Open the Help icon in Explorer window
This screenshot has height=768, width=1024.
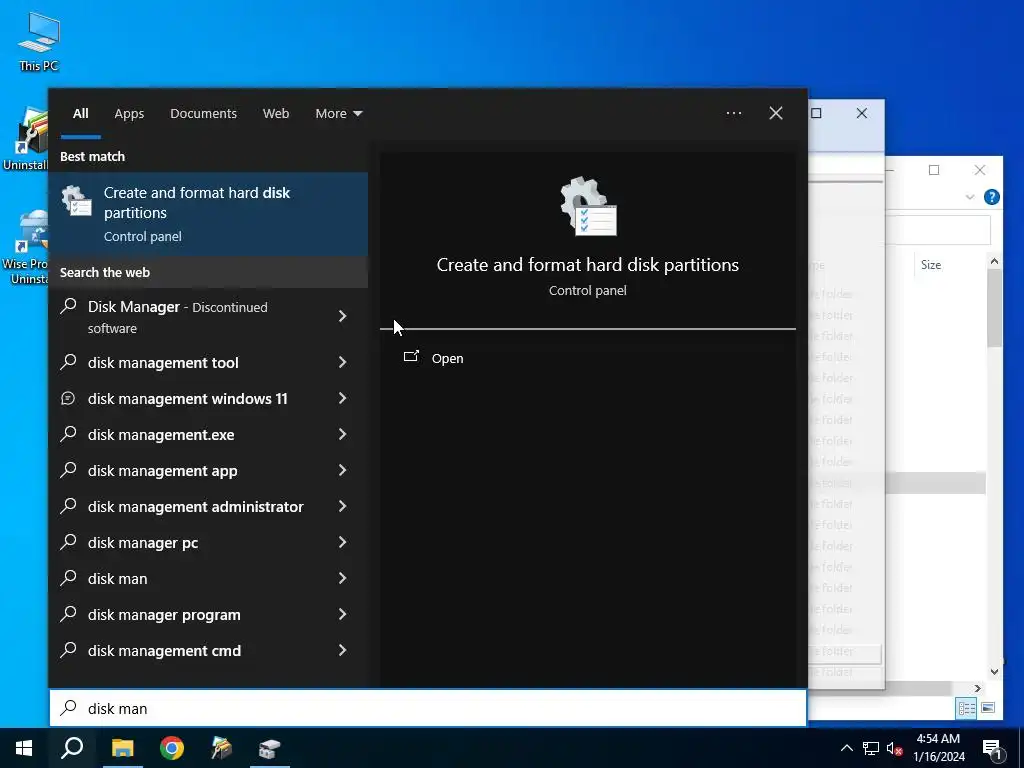click(991, 197)
